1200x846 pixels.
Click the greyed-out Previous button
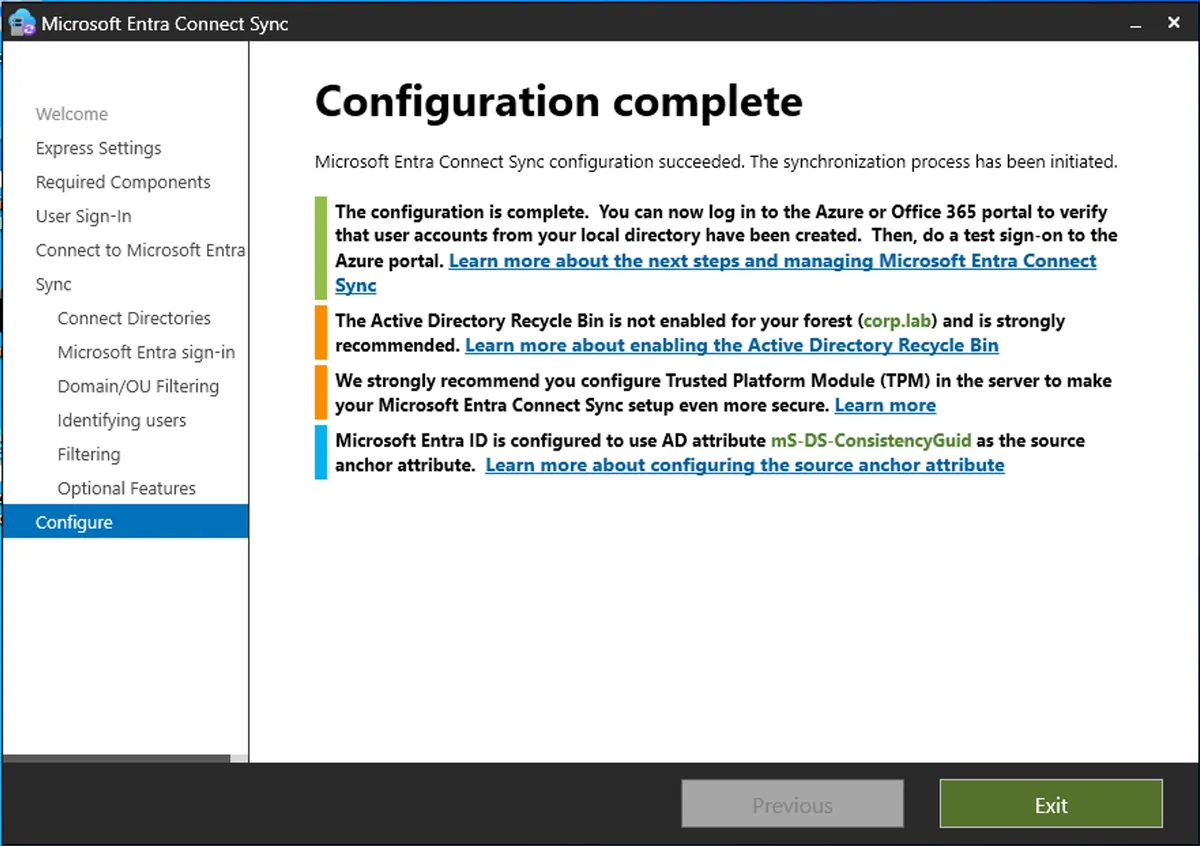pos(792,805)
